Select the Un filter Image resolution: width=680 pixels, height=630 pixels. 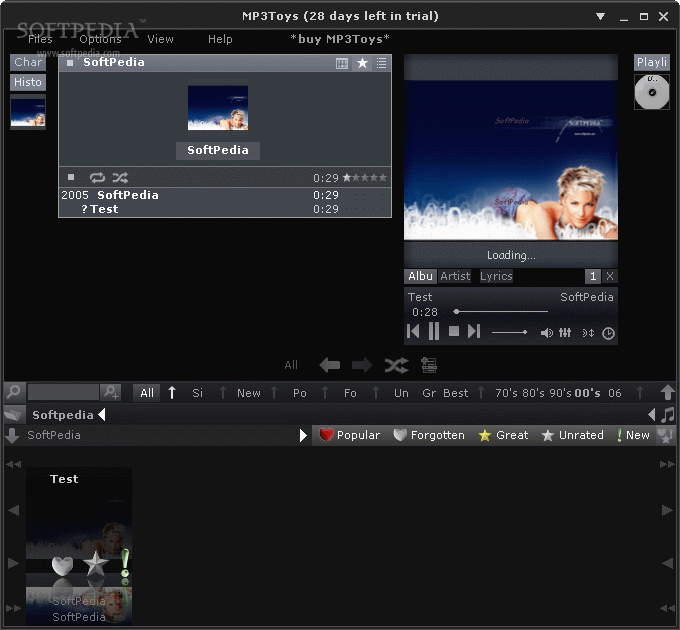[401, 393]
